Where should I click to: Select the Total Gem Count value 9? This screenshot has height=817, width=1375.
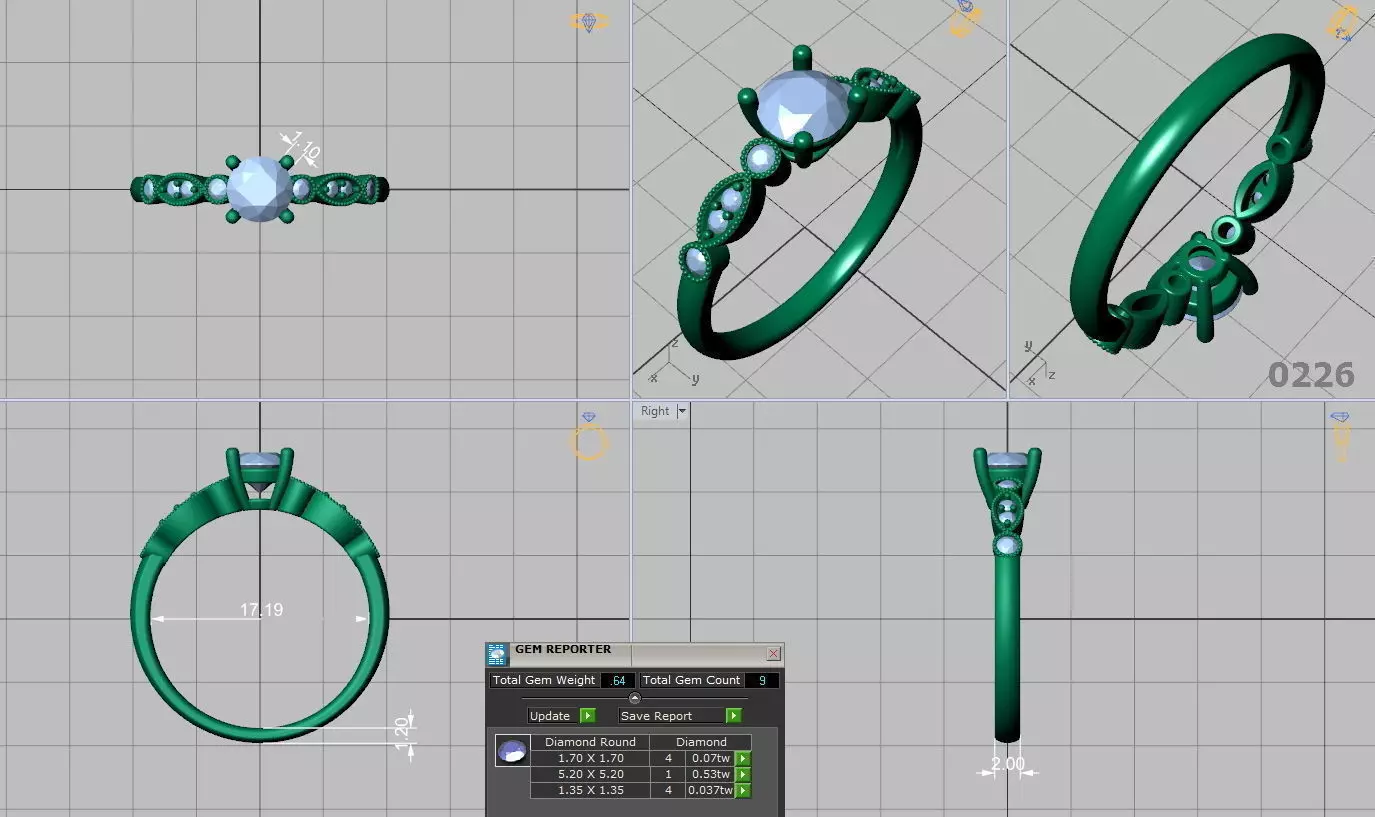[762, 680]
